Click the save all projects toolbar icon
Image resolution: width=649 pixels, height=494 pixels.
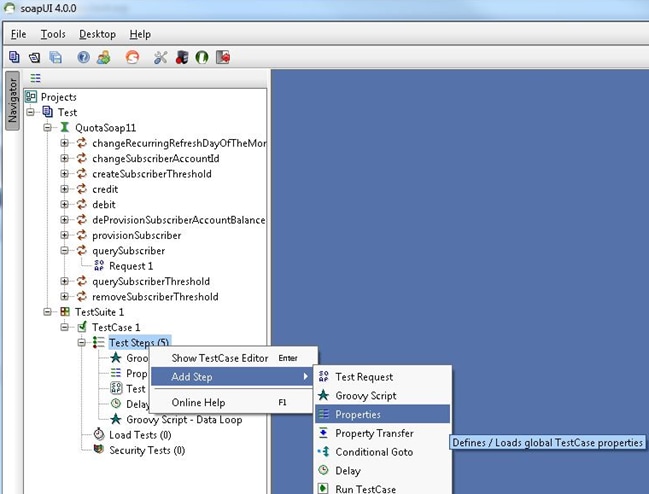[x=55, y=57]
